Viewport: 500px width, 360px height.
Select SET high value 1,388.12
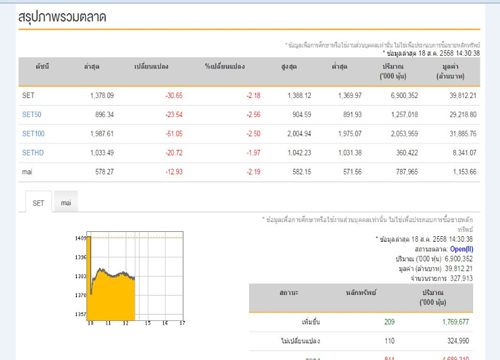[x=299, y=96]
